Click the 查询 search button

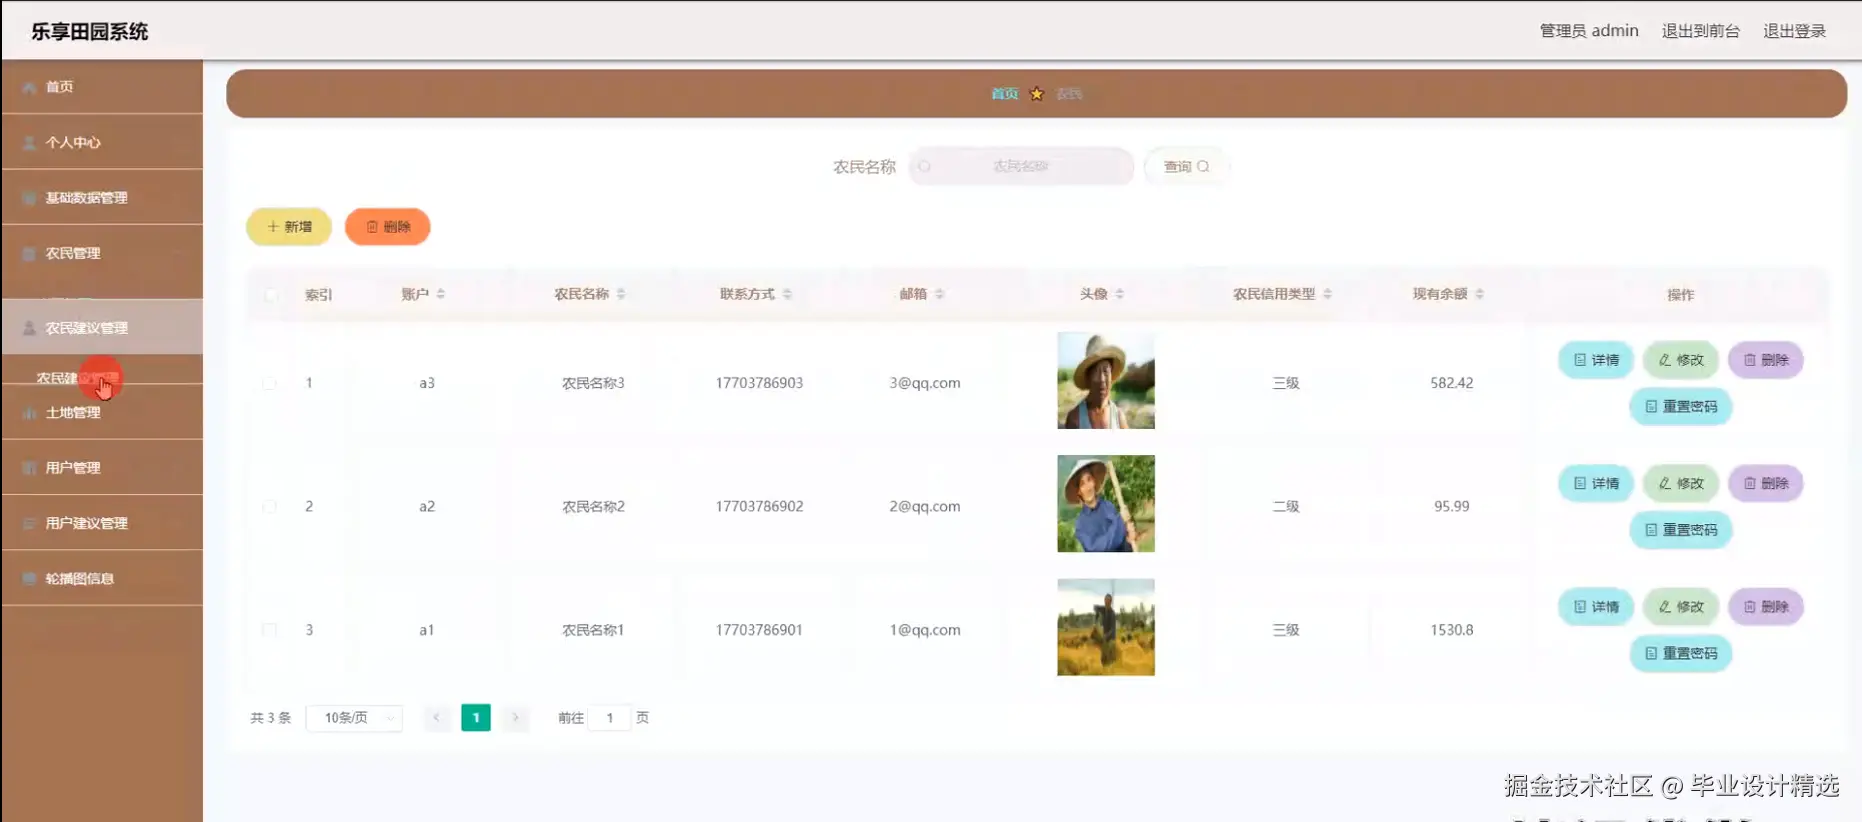tap(1186, 166)
